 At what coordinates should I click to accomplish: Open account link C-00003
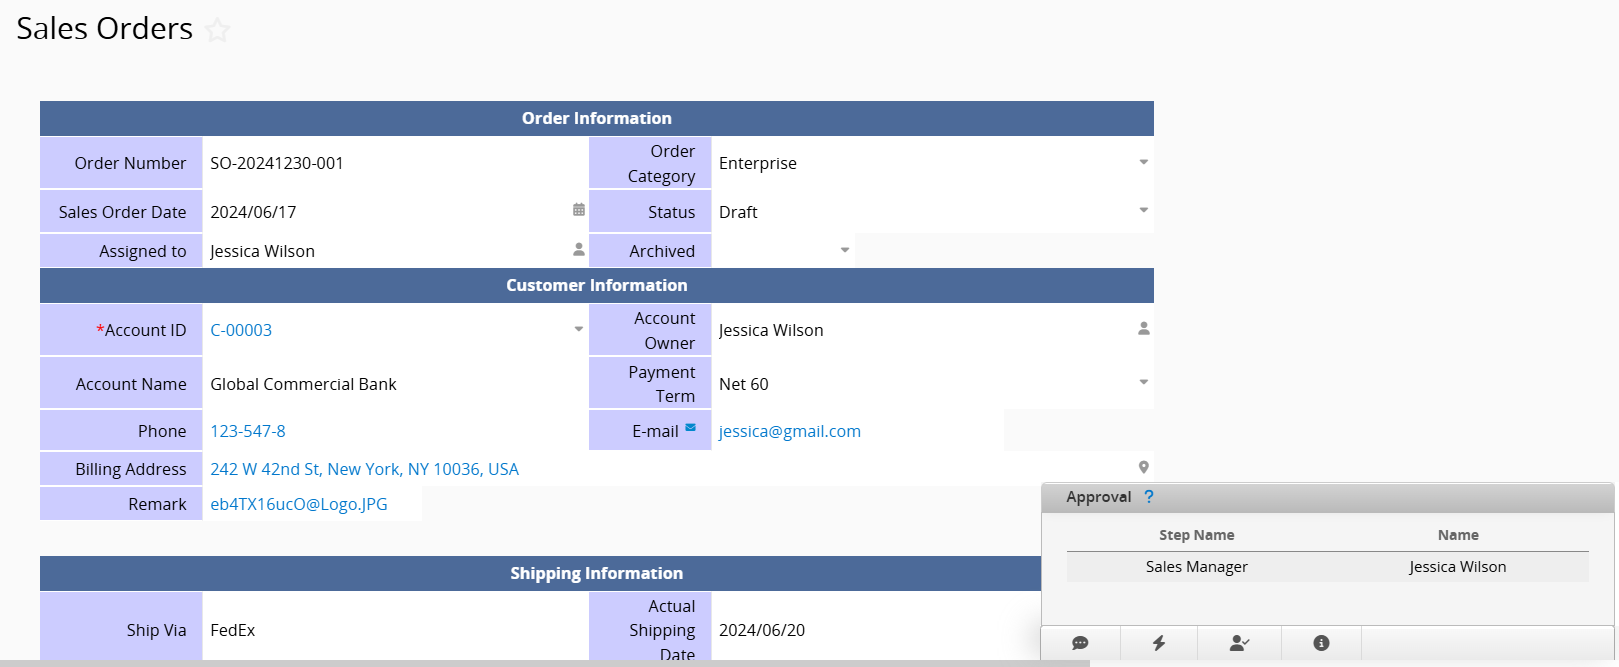[241, 330]
